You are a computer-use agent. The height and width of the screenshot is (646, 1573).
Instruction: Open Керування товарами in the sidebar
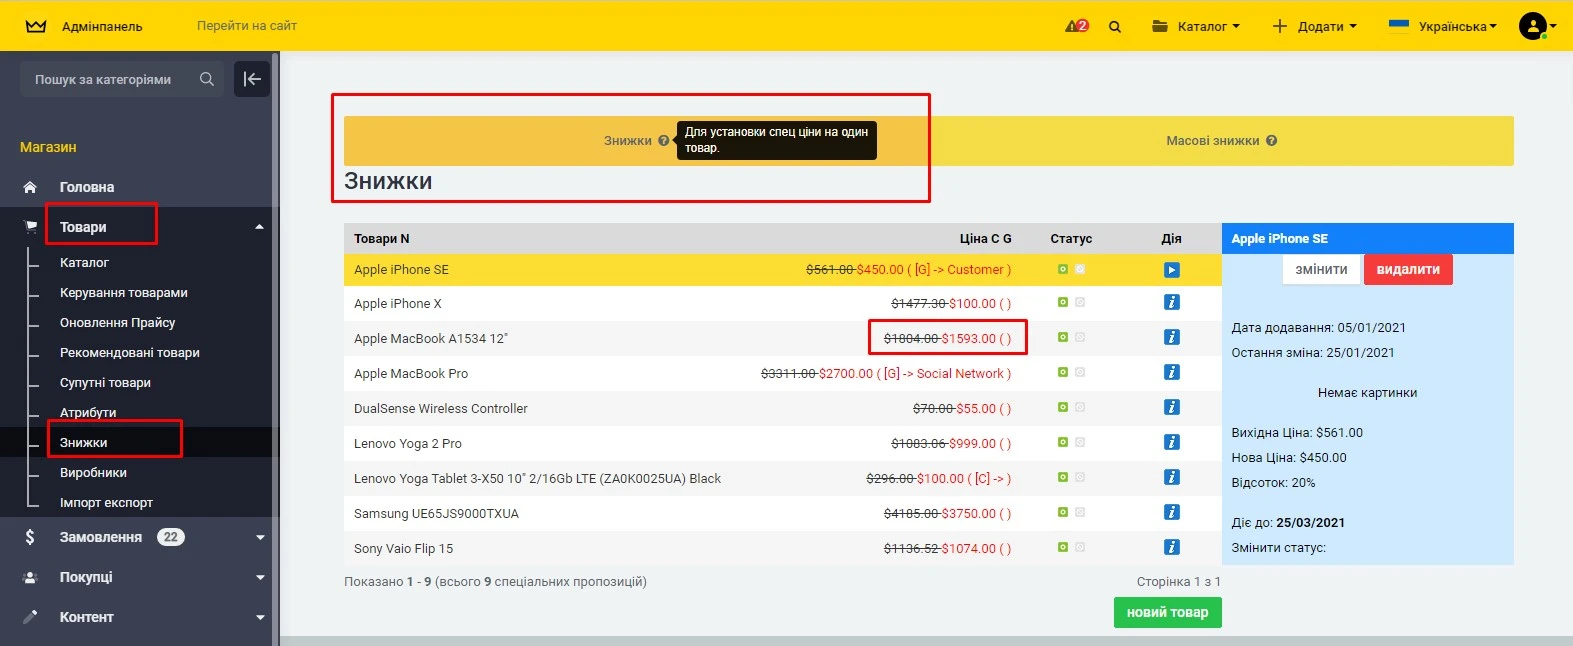(124, 293)
